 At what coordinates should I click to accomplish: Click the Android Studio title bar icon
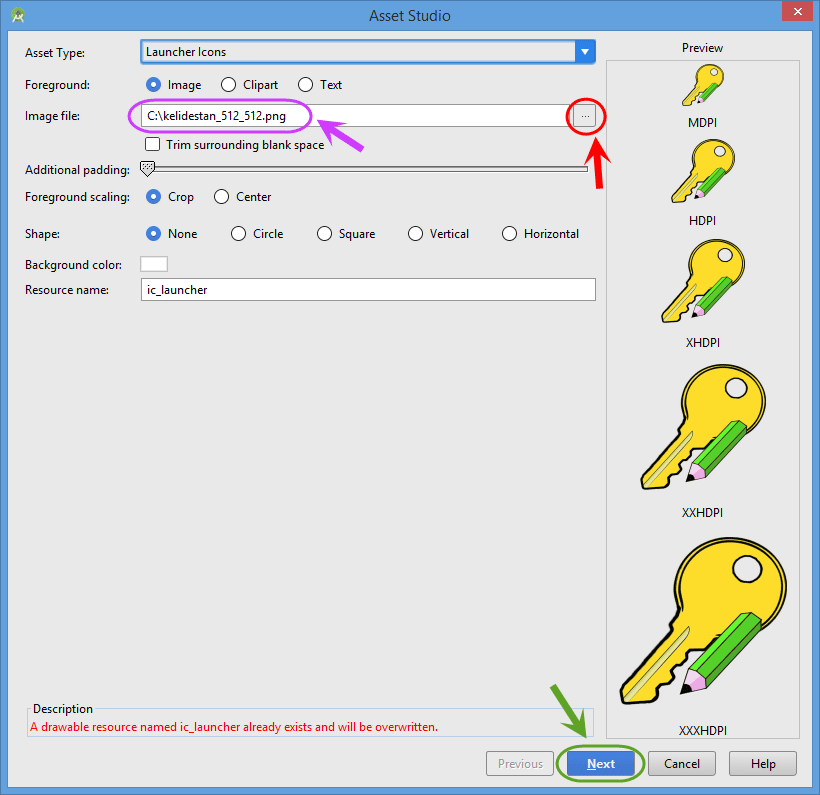tap(18, 15)
